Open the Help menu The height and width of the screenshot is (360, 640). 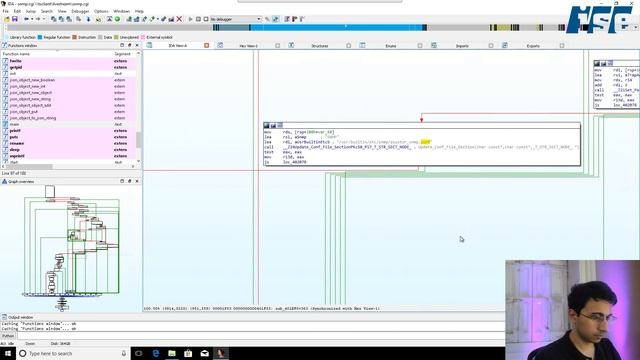point(139,11)
